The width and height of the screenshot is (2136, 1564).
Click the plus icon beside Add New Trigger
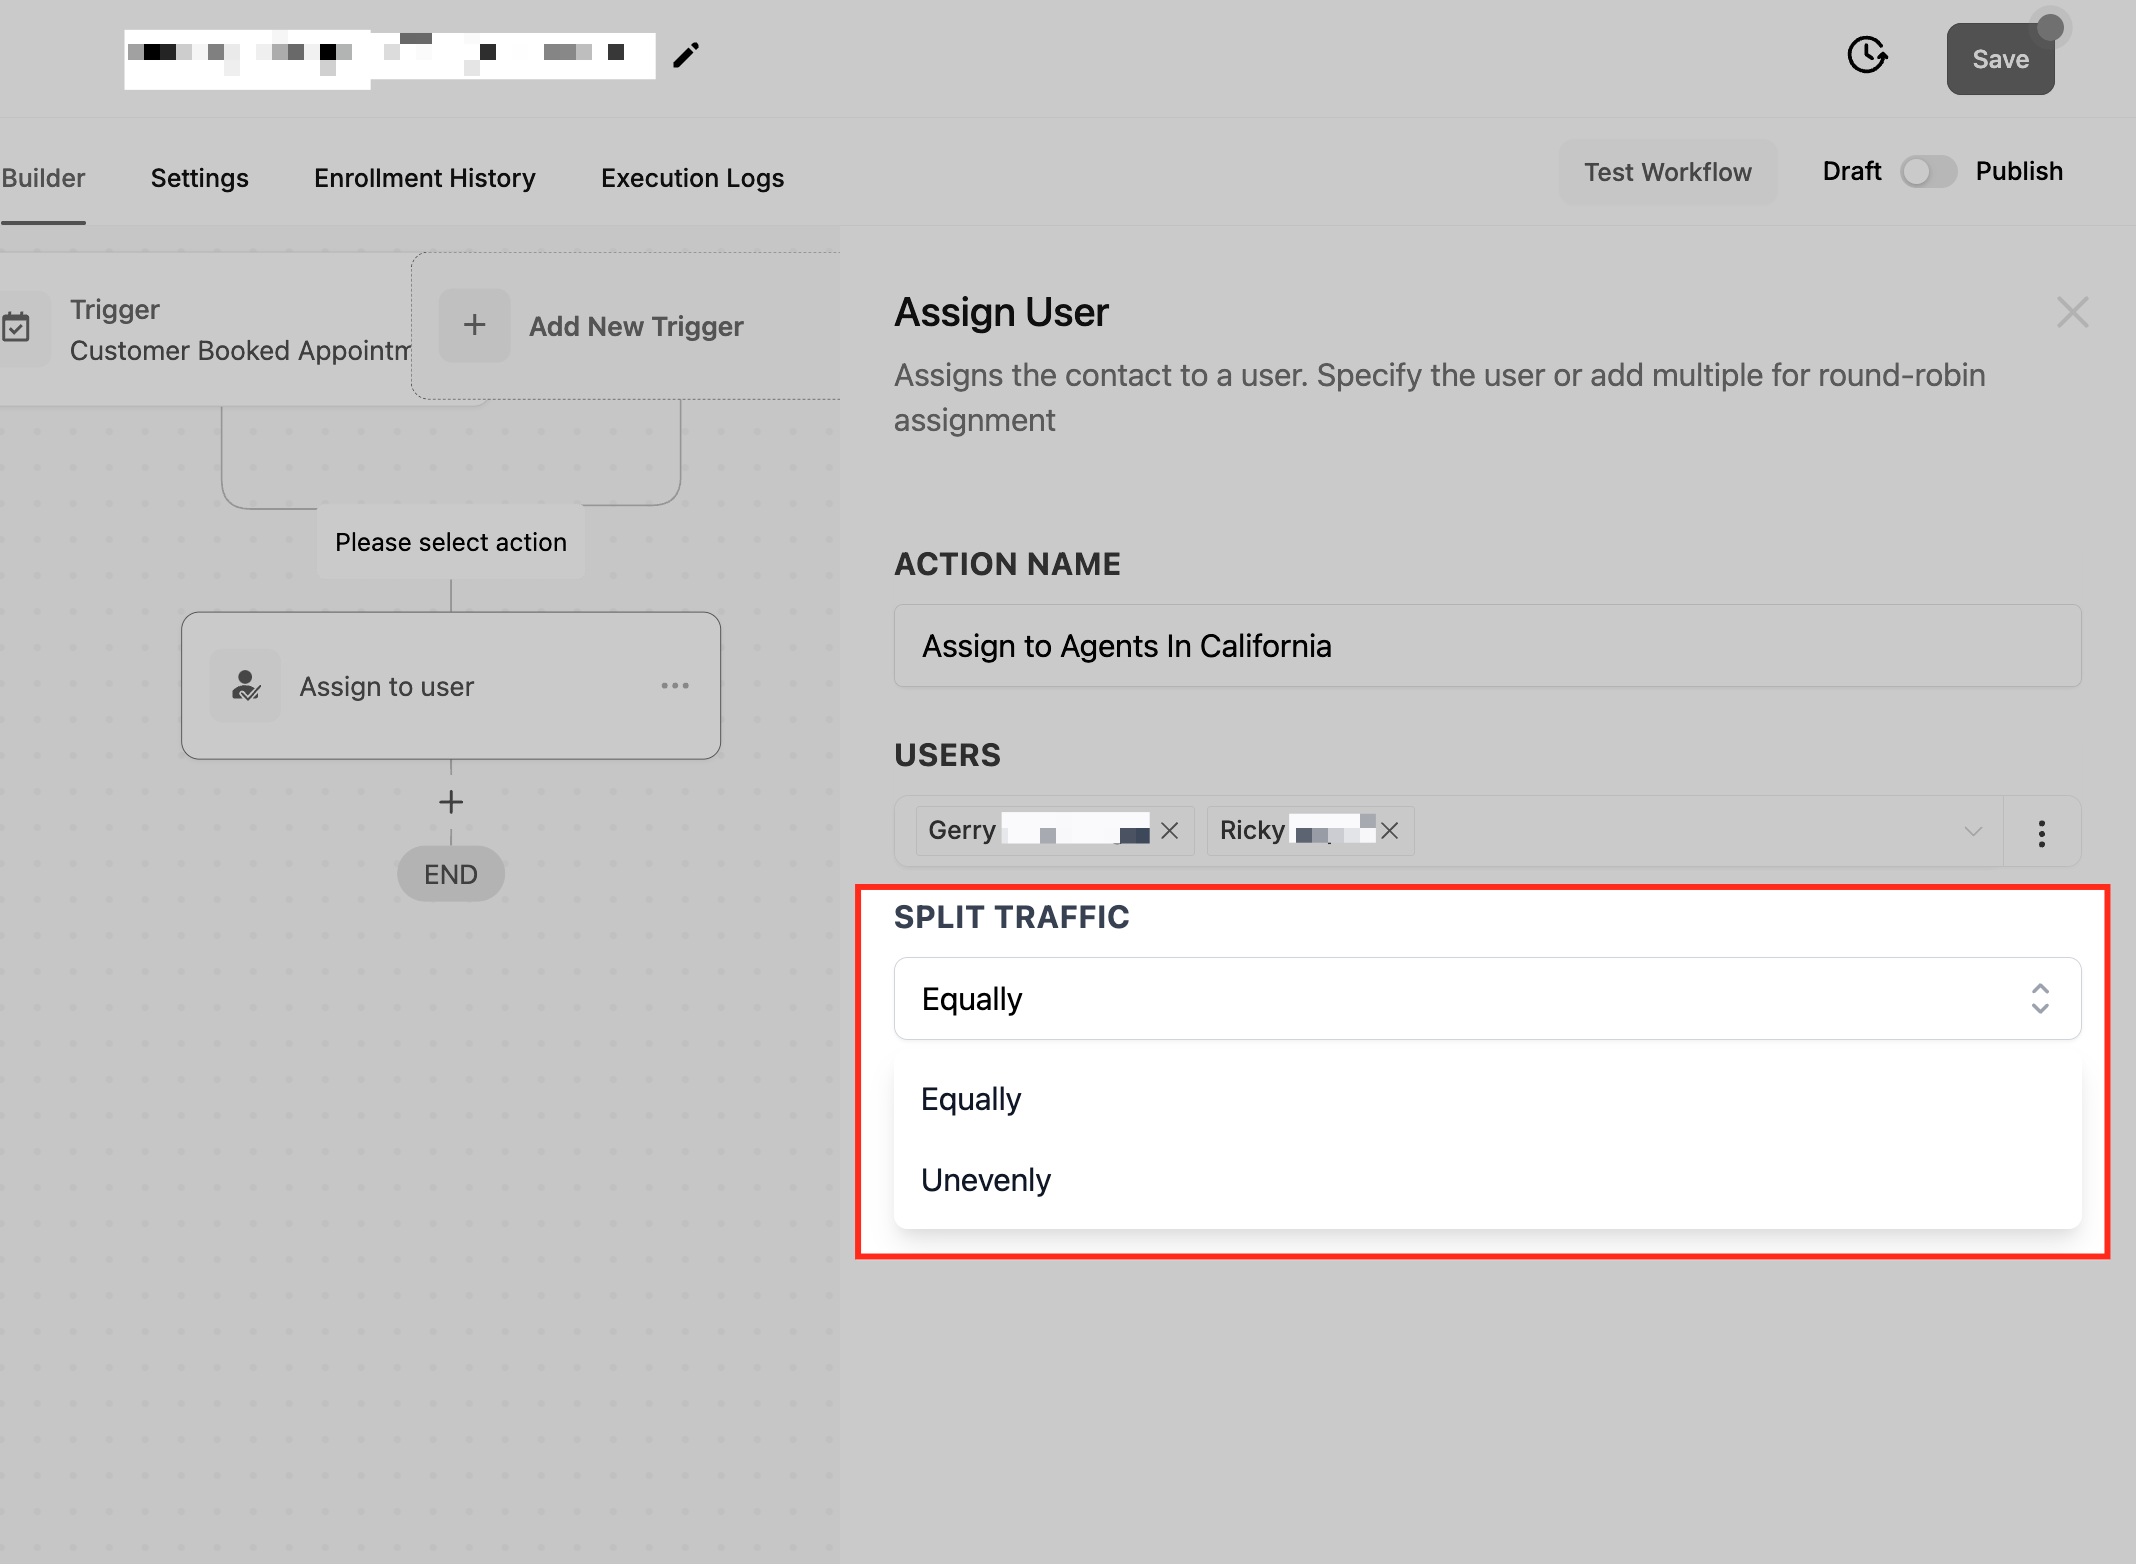475,325
